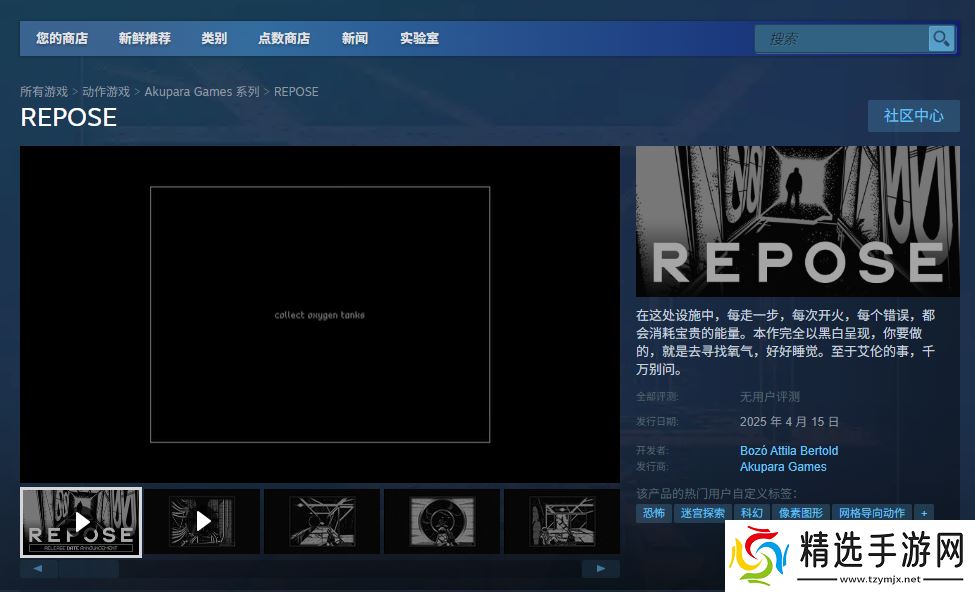The height and width of the screenshot is (592, 975).
Task: Click in the 搜索 input field
Action: click(x=842, y=39)
